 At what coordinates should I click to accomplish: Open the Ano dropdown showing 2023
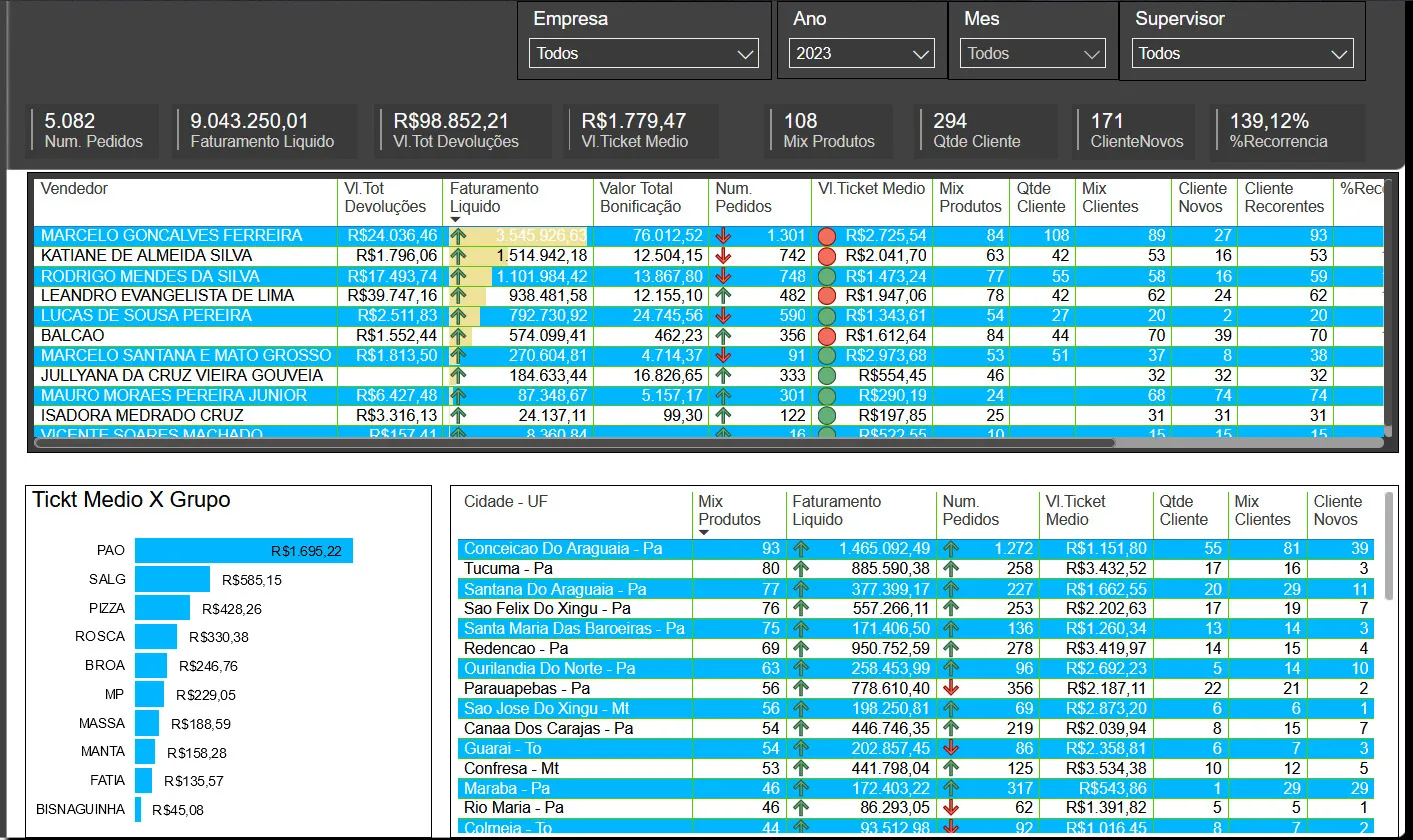(861, 54)
